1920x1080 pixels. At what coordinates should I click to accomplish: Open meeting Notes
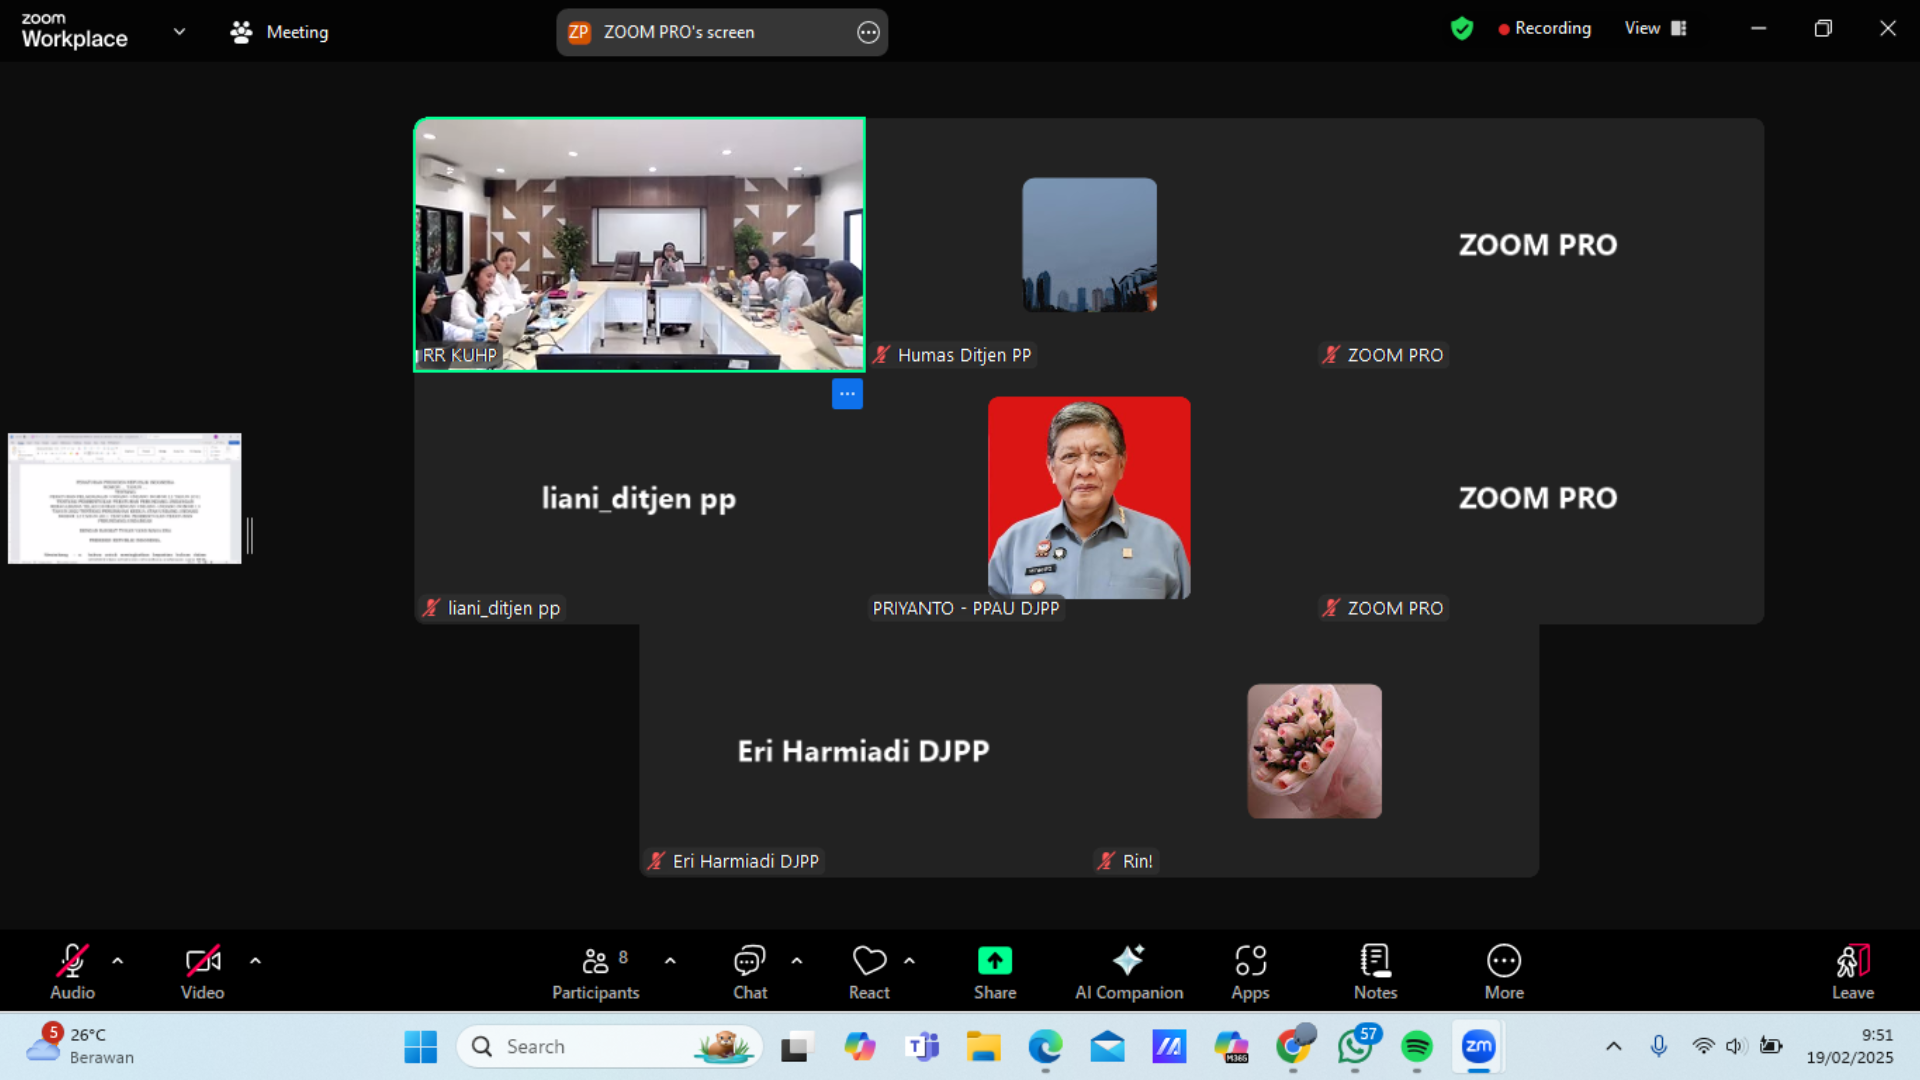coord(1375,971)
